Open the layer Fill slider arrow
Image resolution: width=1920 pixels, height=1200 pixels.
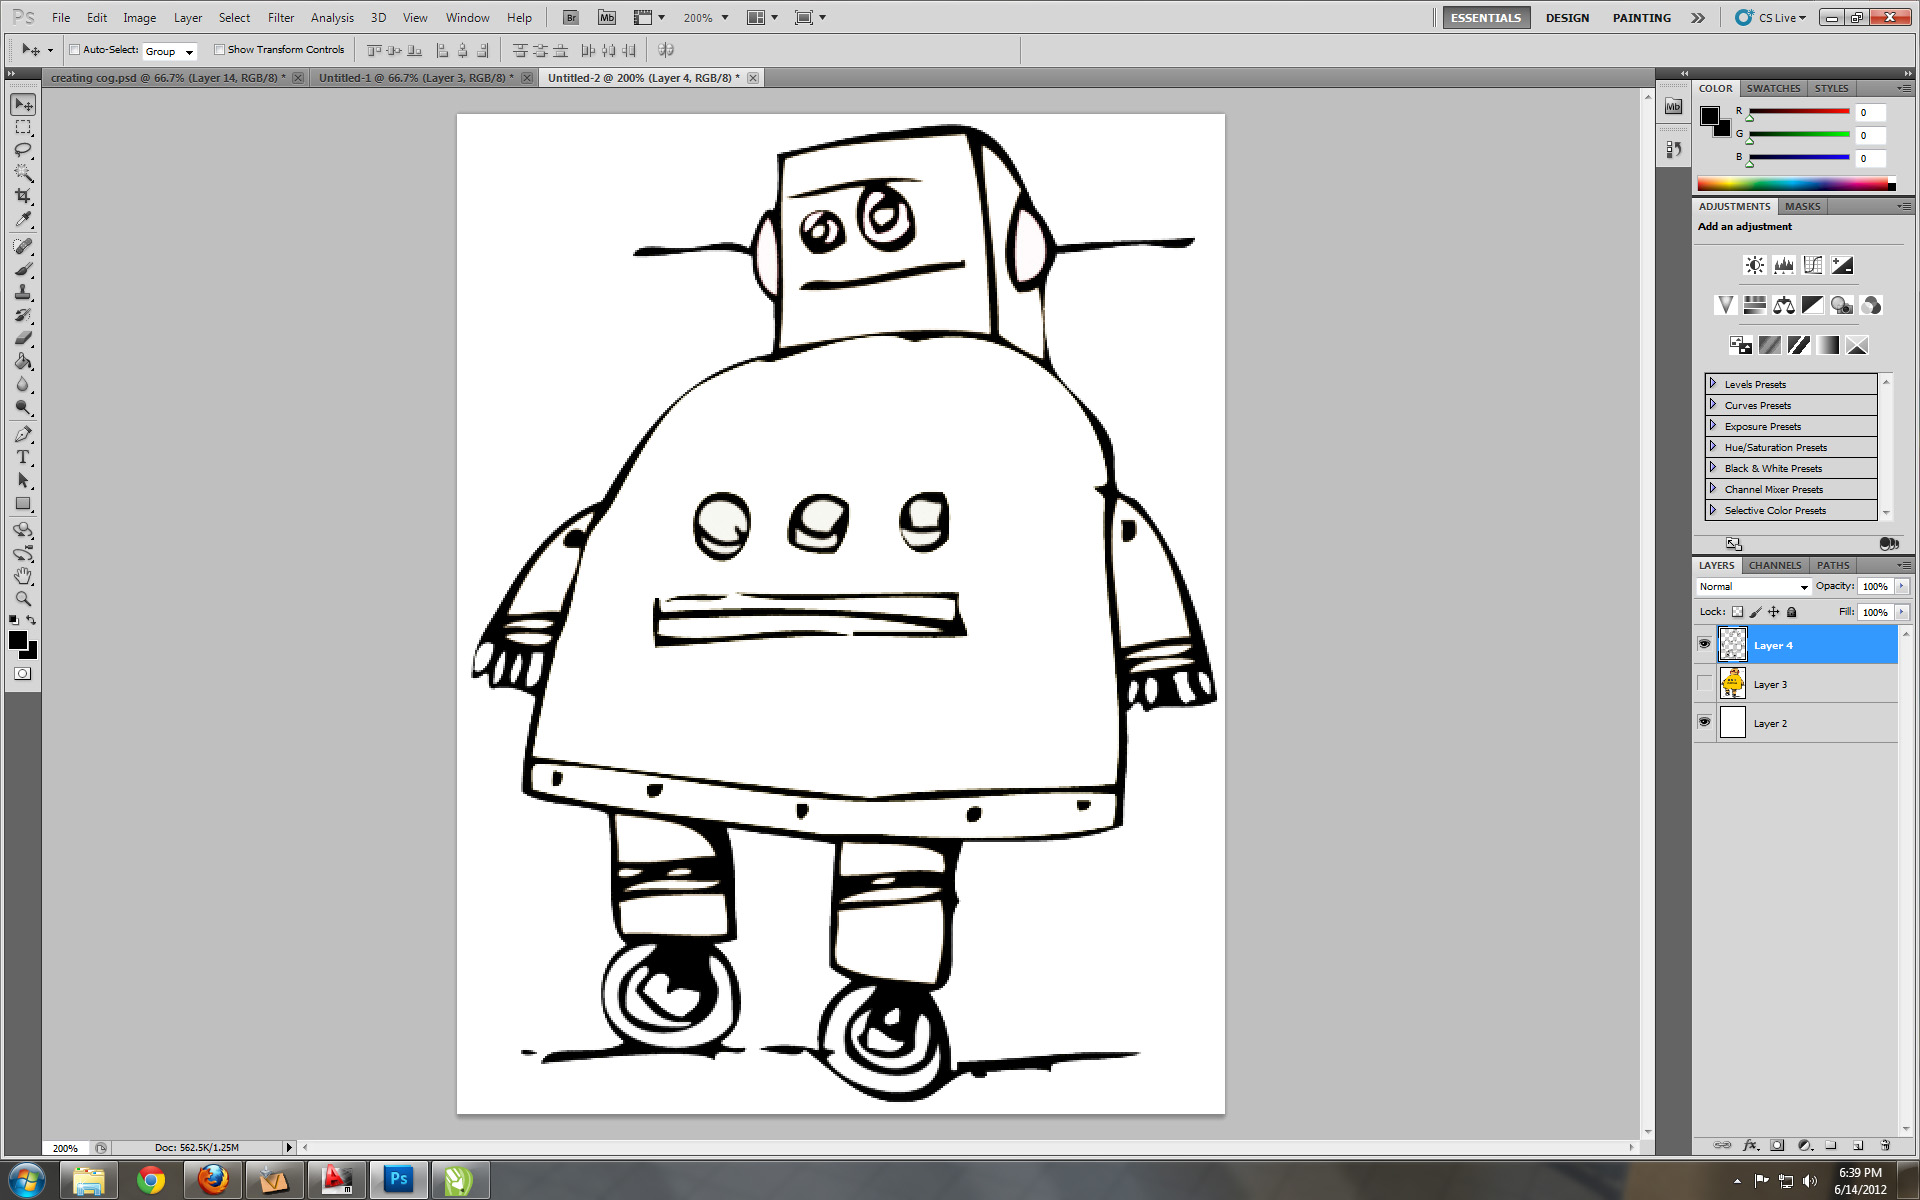[x=1902, y=612]
